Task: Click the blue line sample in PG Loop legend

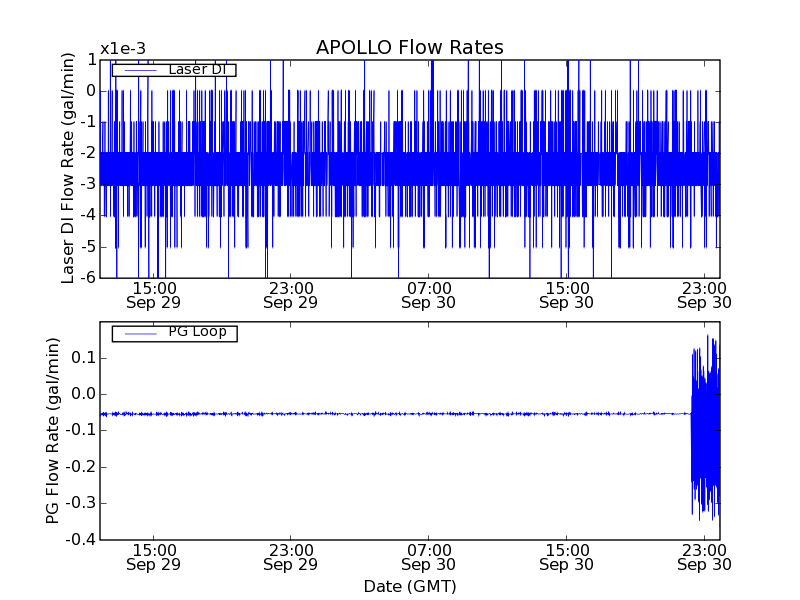Action: coord(140,334)
